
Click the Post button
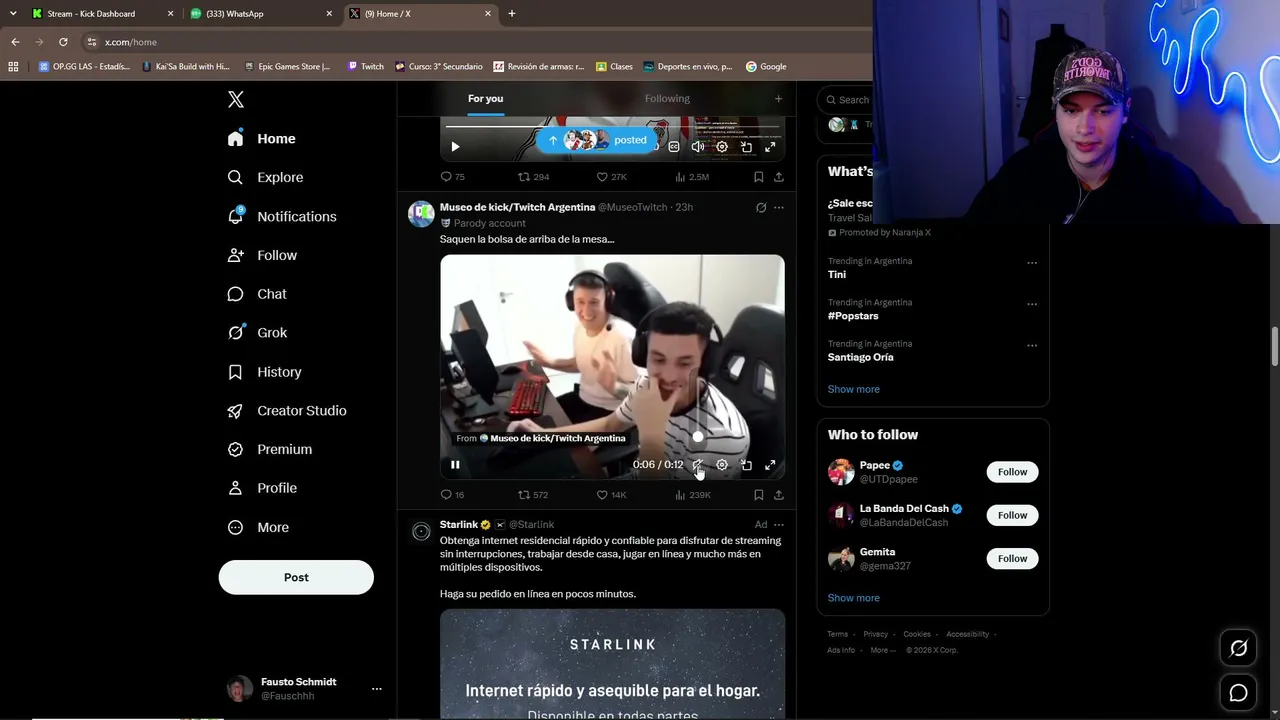click(x=296, y=577)
